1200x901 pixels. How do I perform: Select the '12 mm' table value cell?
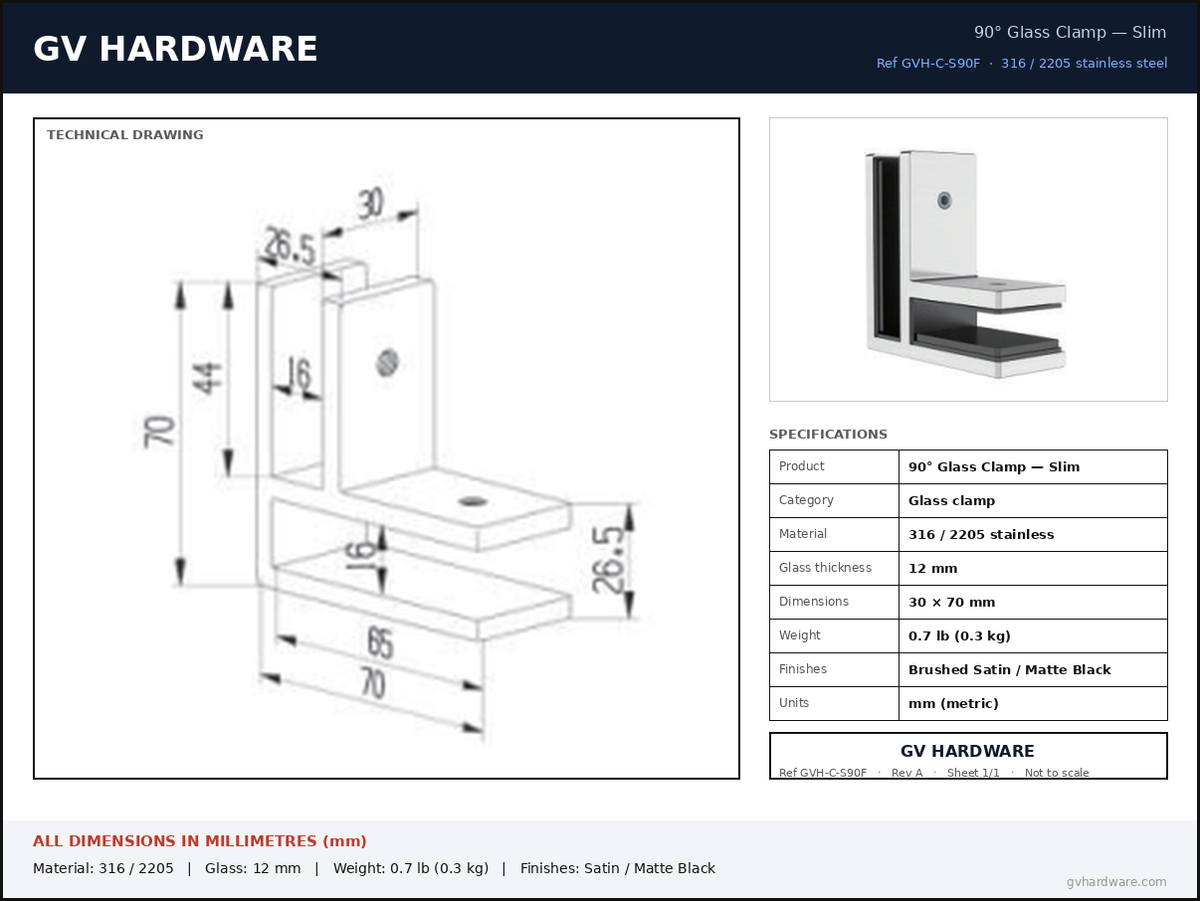(x=1033, y=568)
